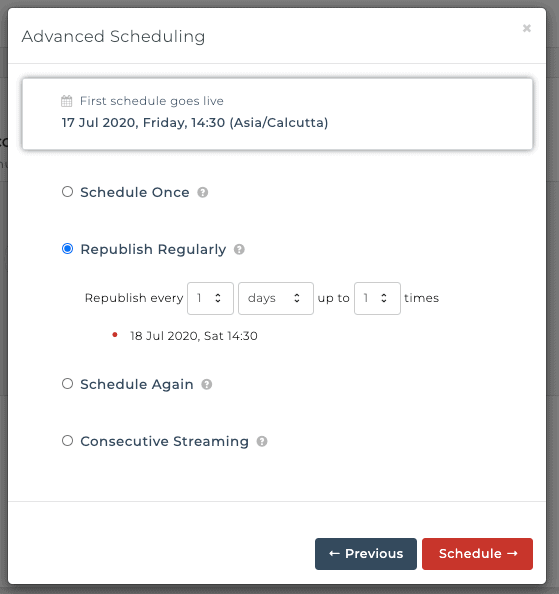
Task: Click the 18 Jul 2020 republish entry
Action: point(194,336)
